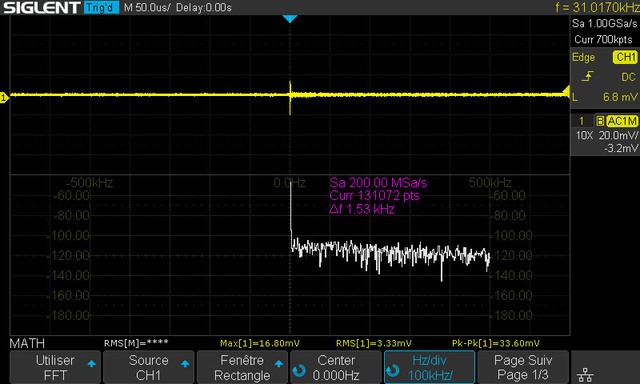Click the yellow channel 1 ground marker
640x384 pixels.
point(4,98)
